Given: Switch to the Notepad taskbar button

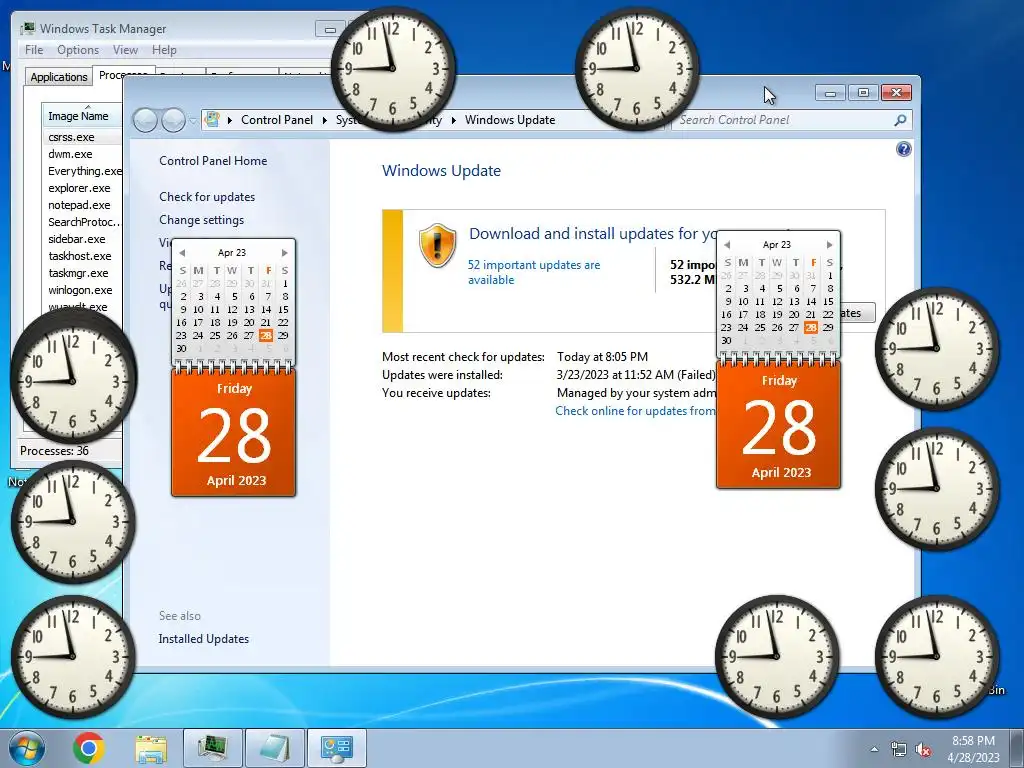Looking at the screenshot, I should point(275,748).
